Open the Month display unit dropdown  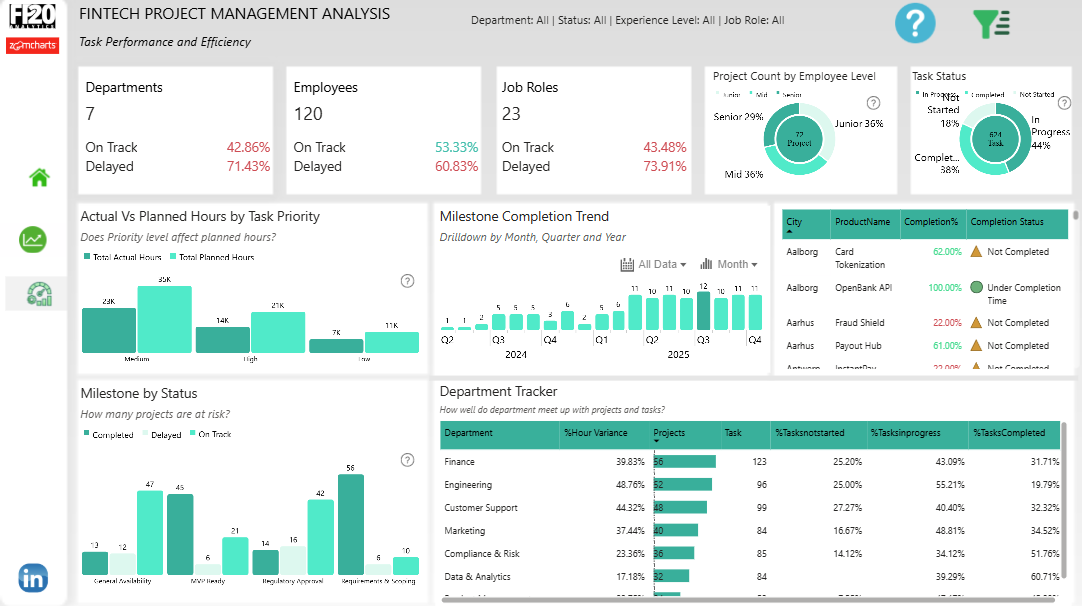coord(728,264)
